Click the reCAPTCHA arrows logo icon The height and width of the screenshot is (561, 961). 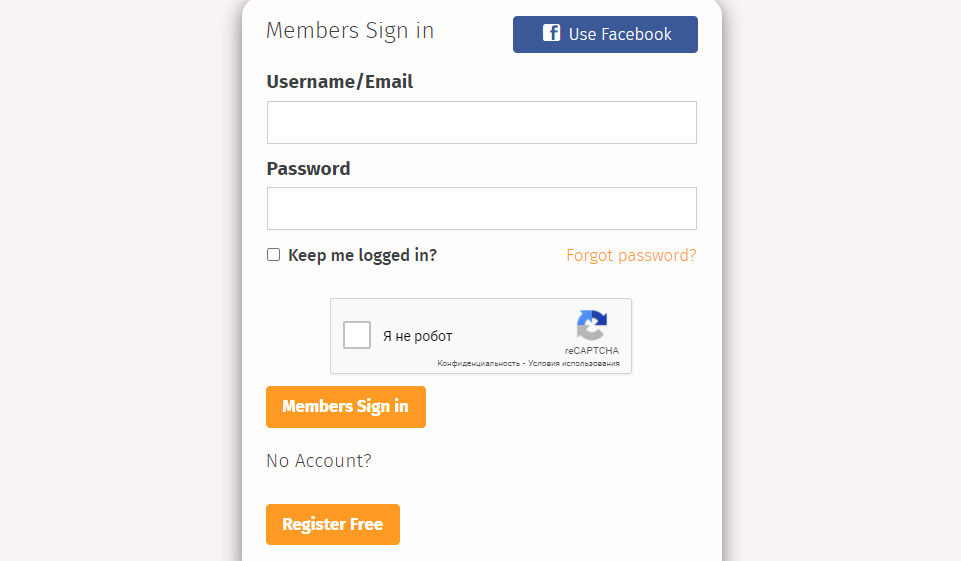tap(591, 325)
